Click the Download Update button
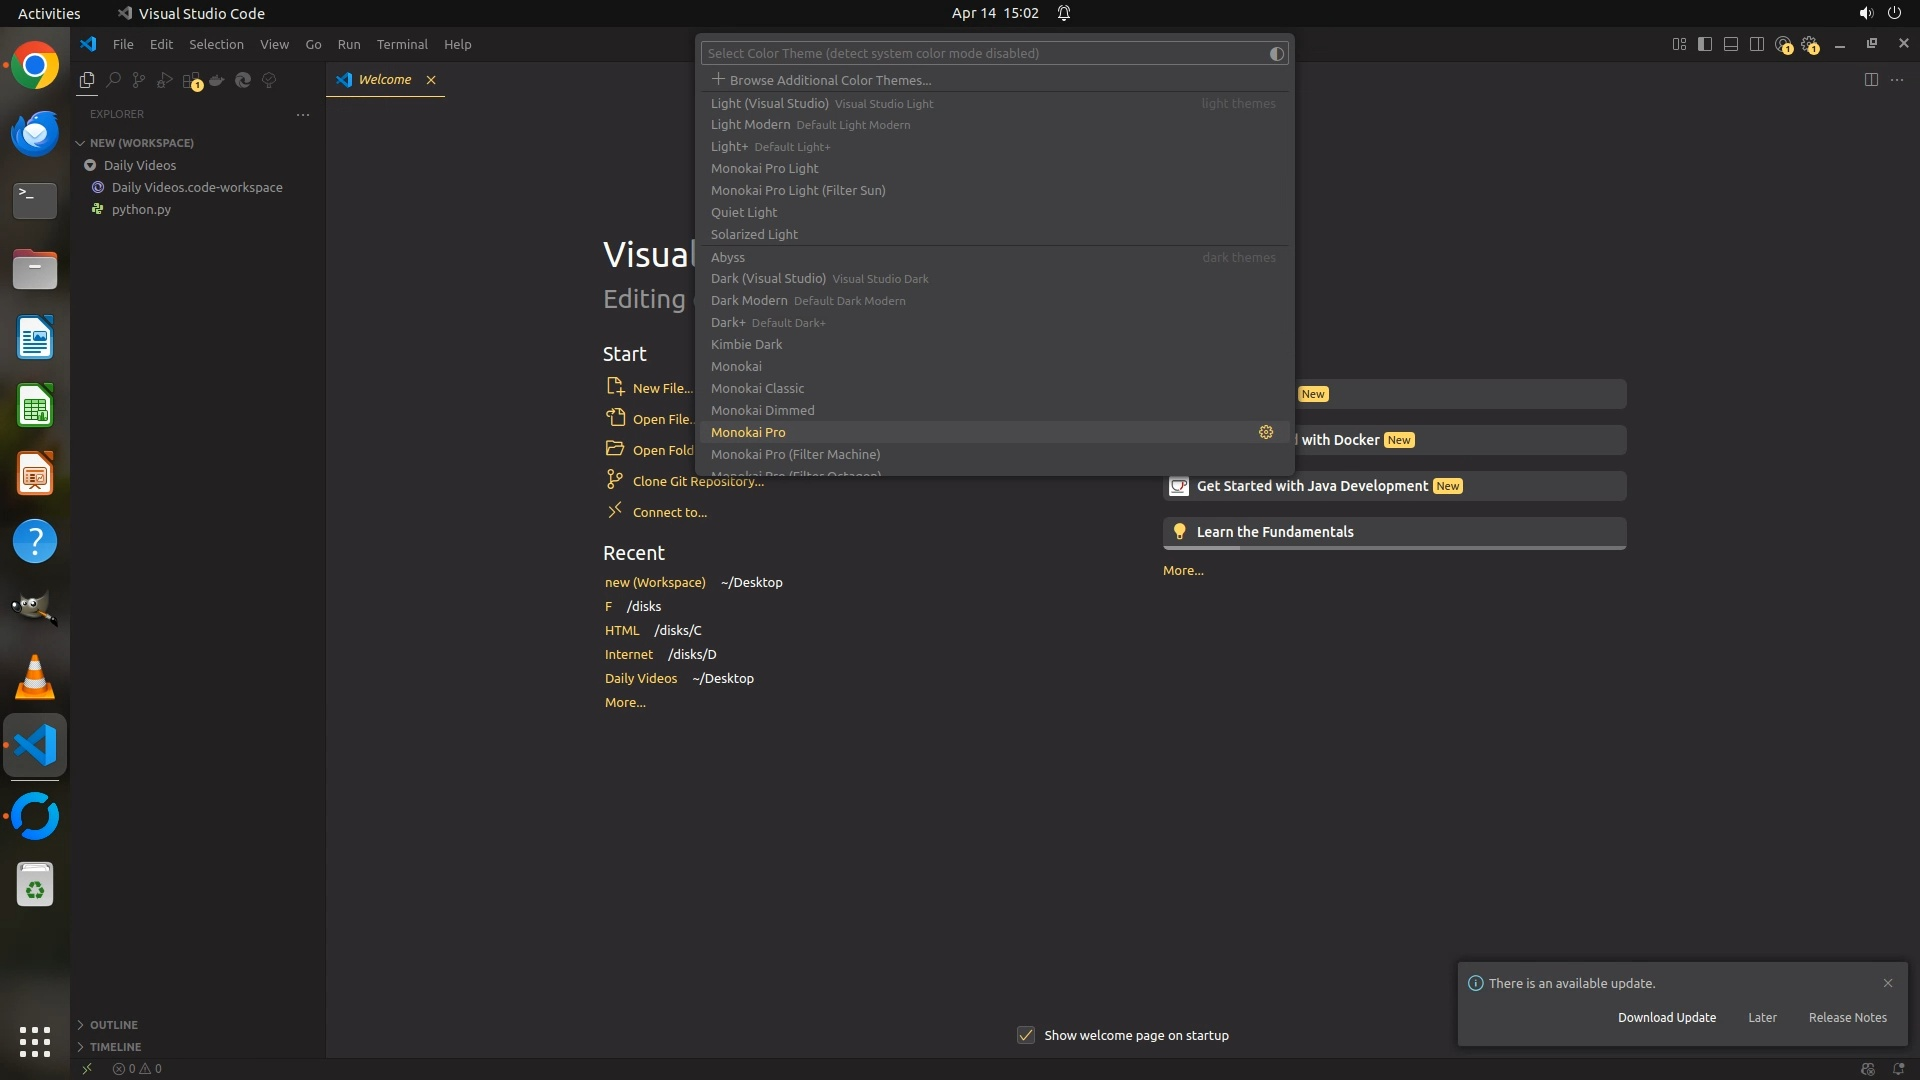 click(x=1666, y=1017)
